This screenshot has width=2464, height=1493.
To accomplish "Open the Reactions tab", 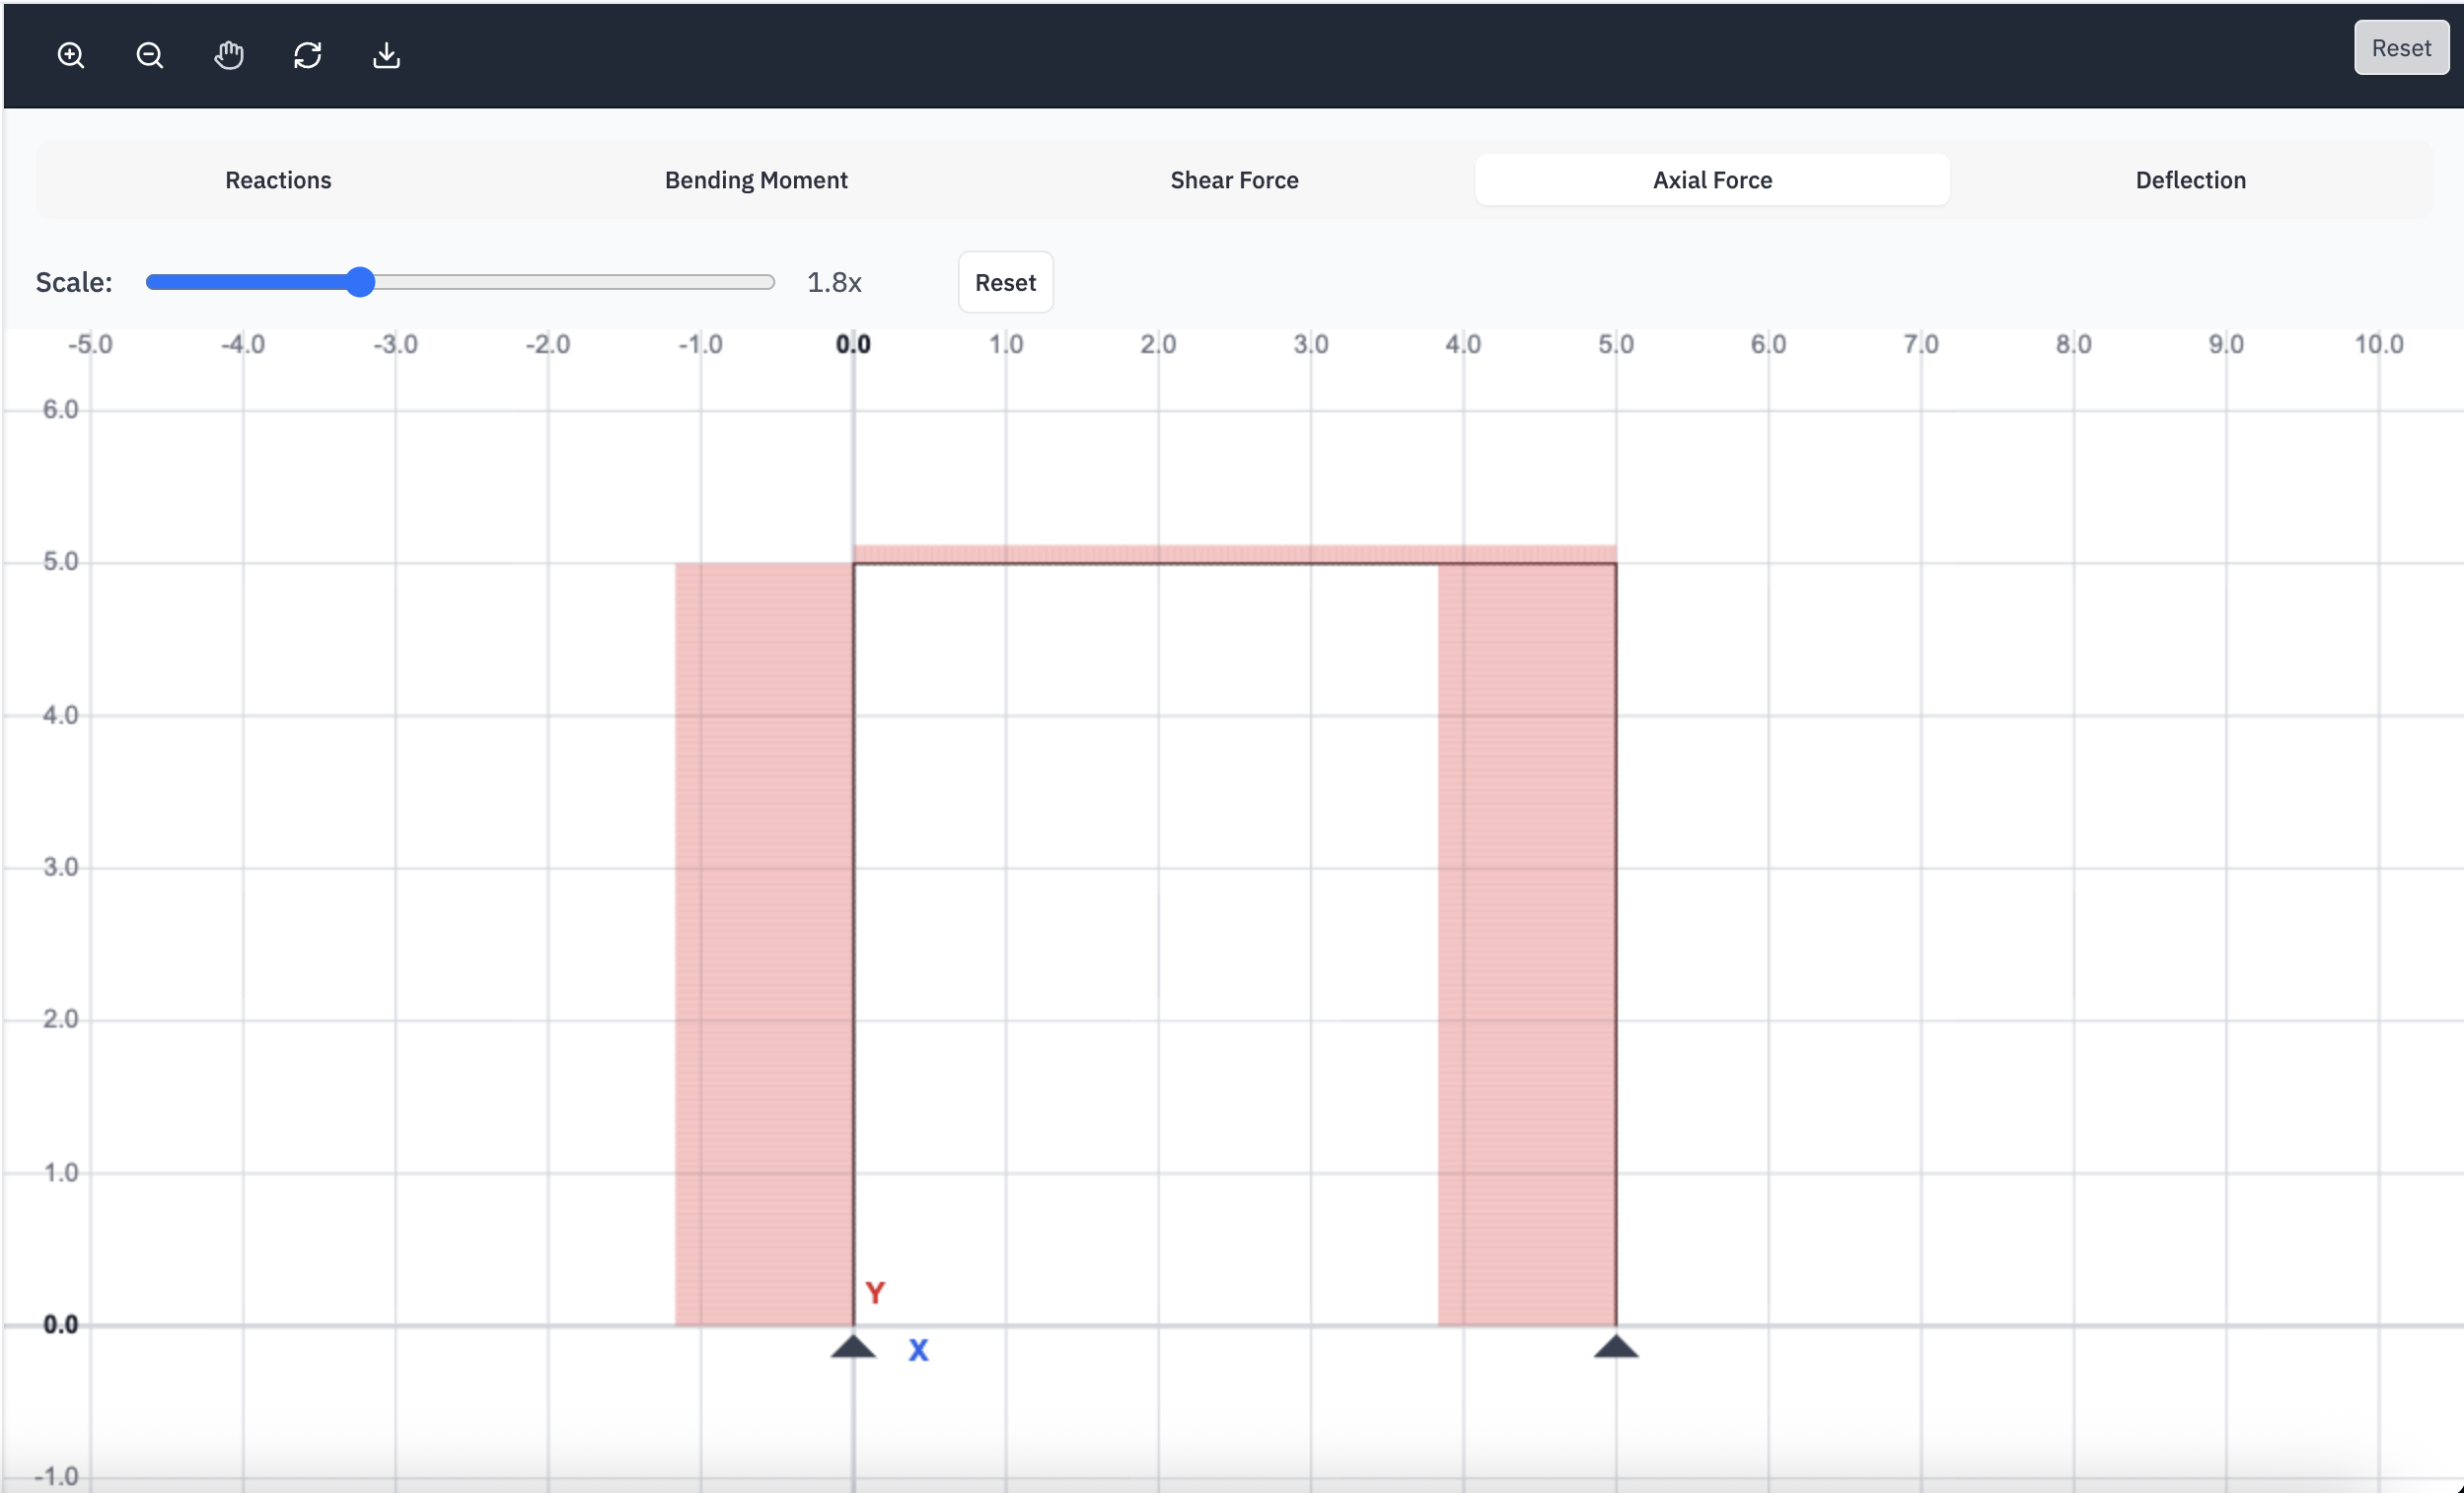I will [x=278, y=180].
